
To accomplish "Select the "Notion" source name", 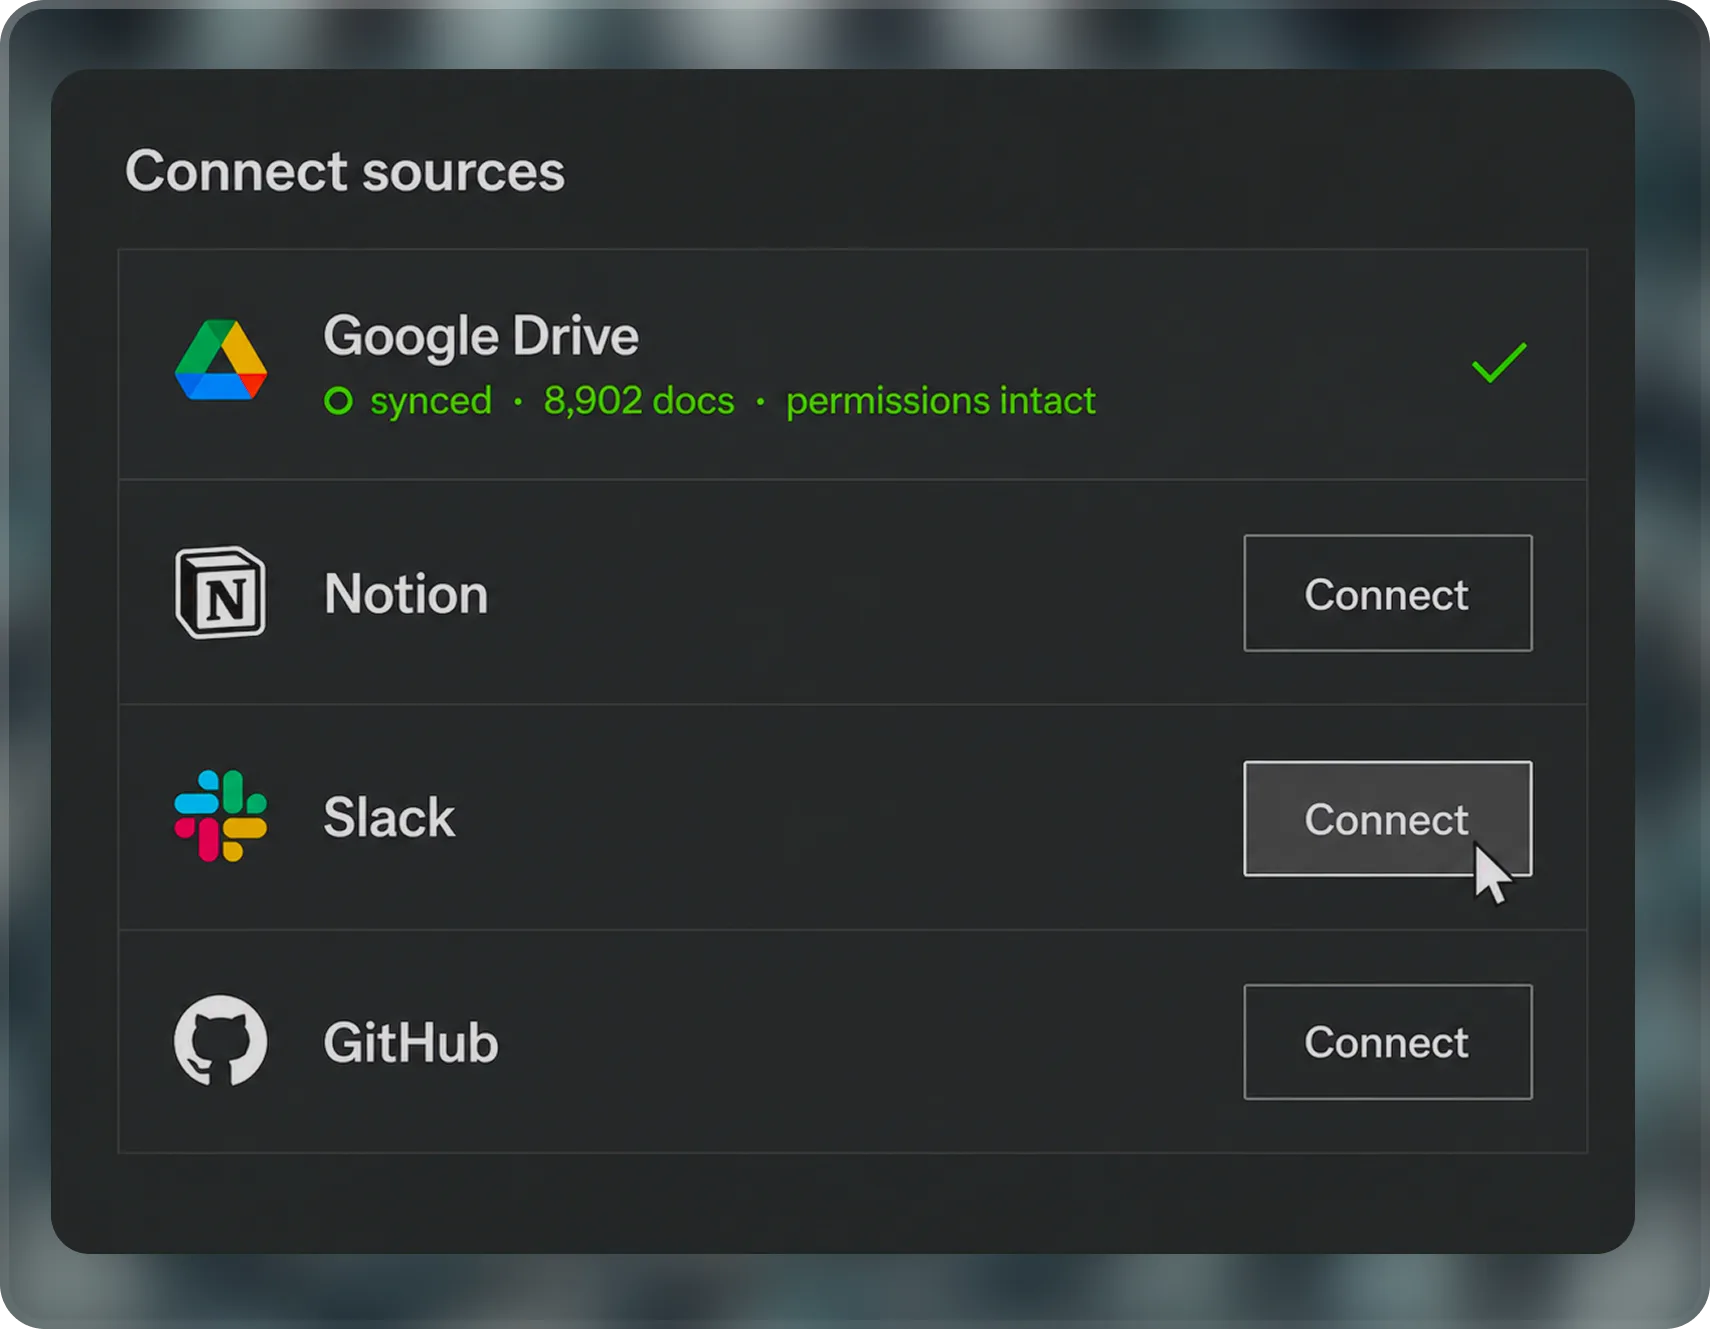I will [406, 594].
